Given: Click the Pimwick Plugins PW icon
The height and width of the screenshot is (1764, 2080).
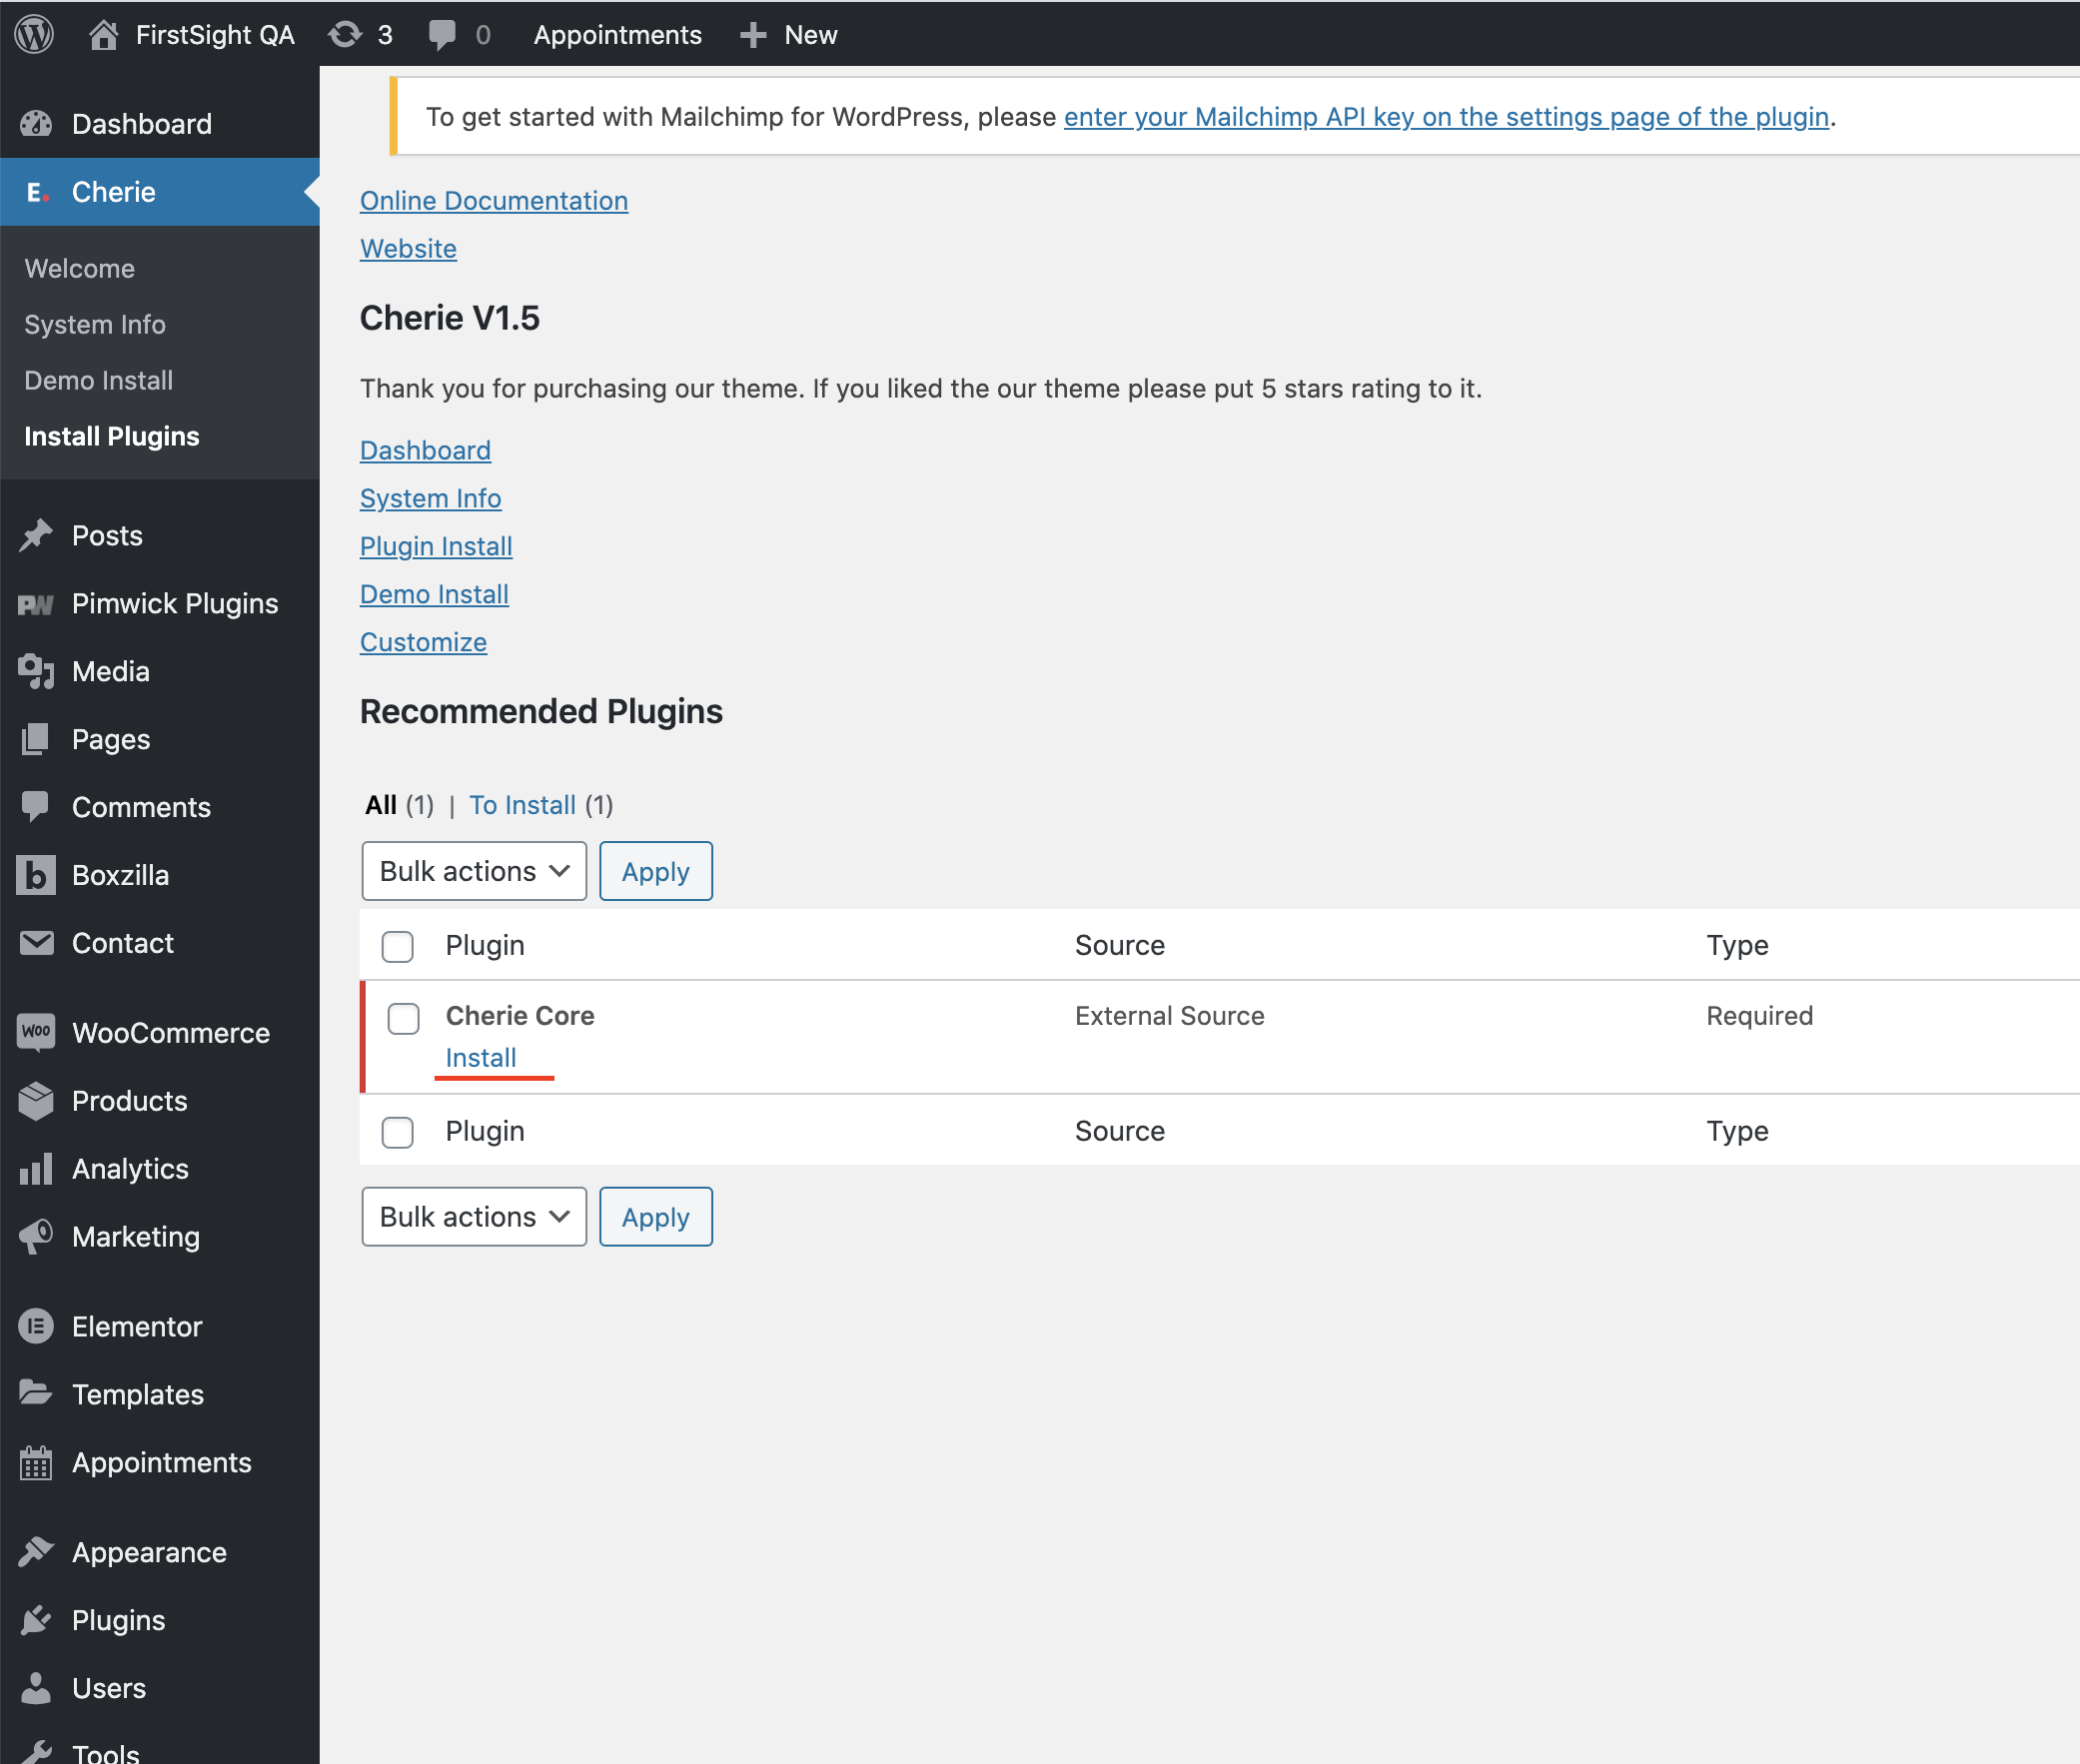Looking at the screenshot, I should (x=36, y=604).
